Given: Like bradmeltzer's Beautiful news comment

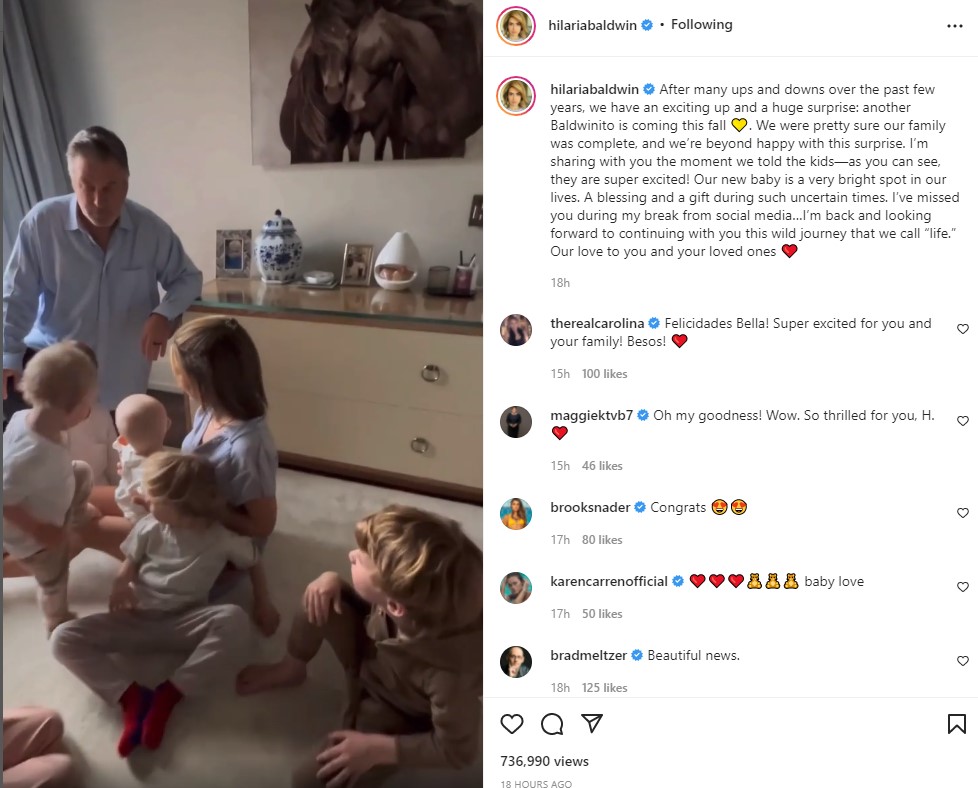Looking at the screenshot, I should (962, 661).
